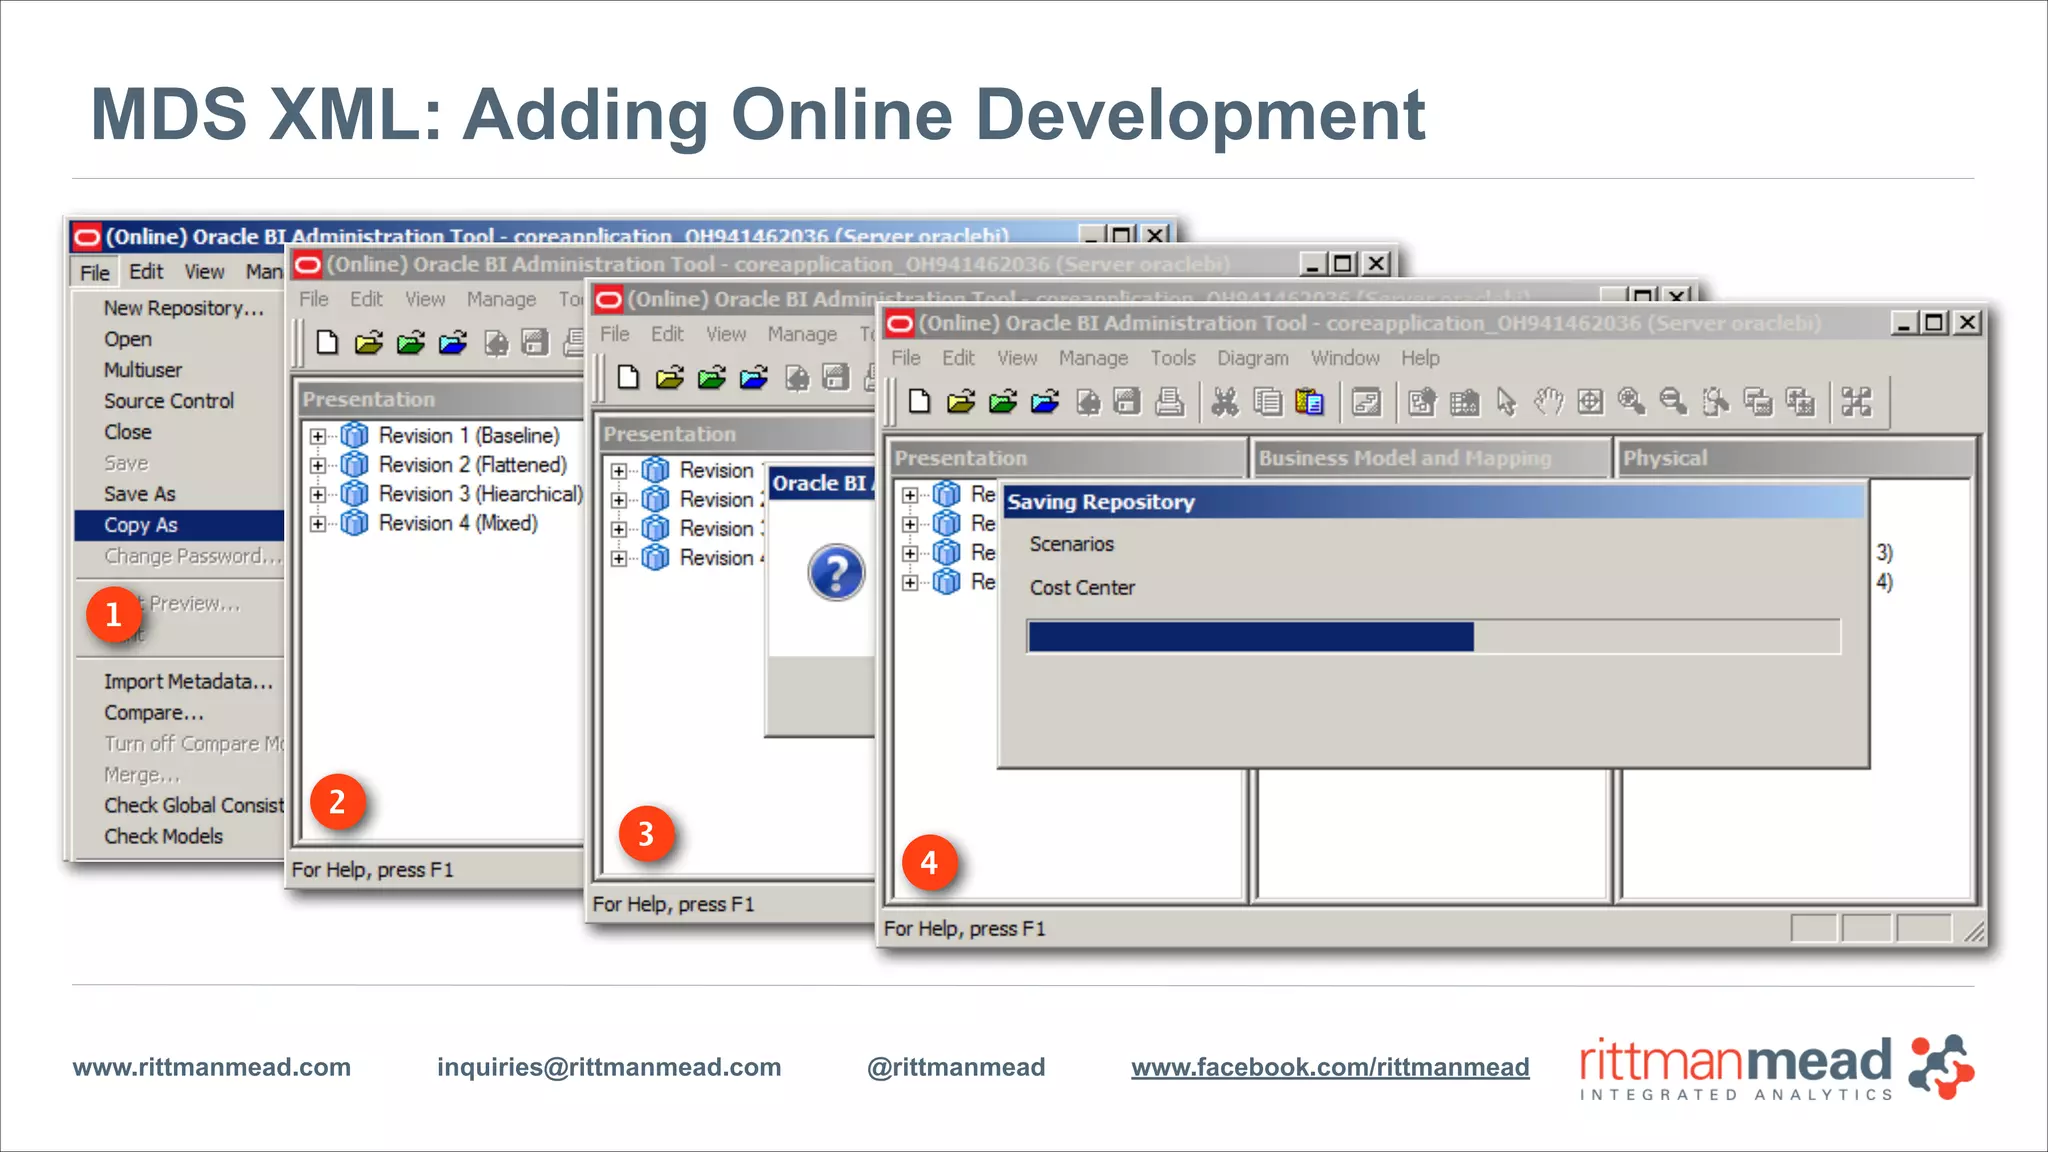Click the question mark dialog icon in window 3
2048x1152 pixels.
click(836, 573)
